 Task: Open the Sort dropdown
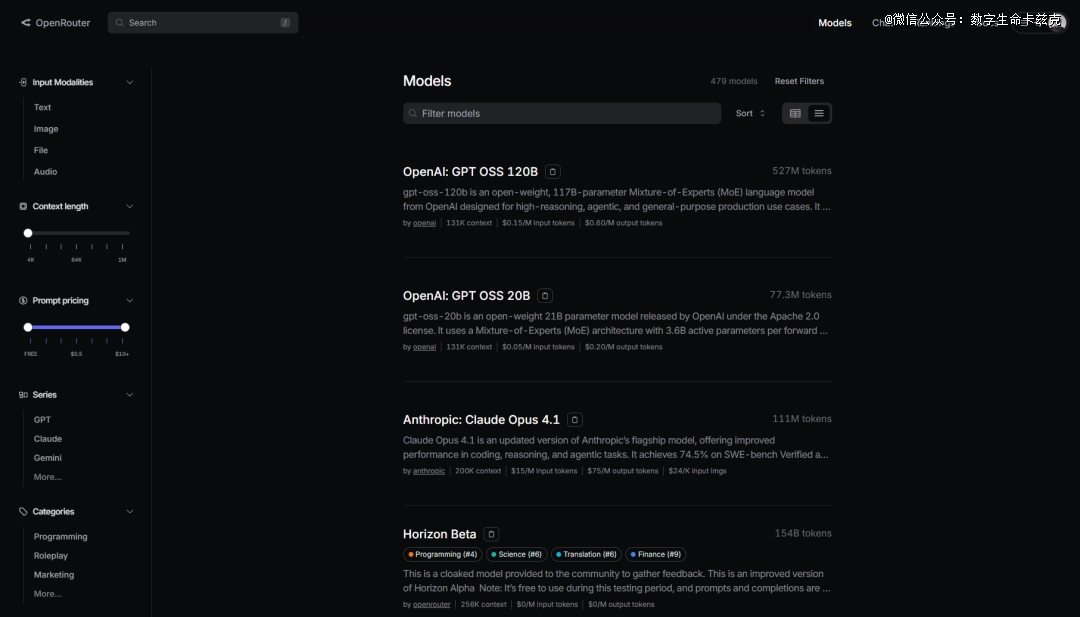[750, 114]
